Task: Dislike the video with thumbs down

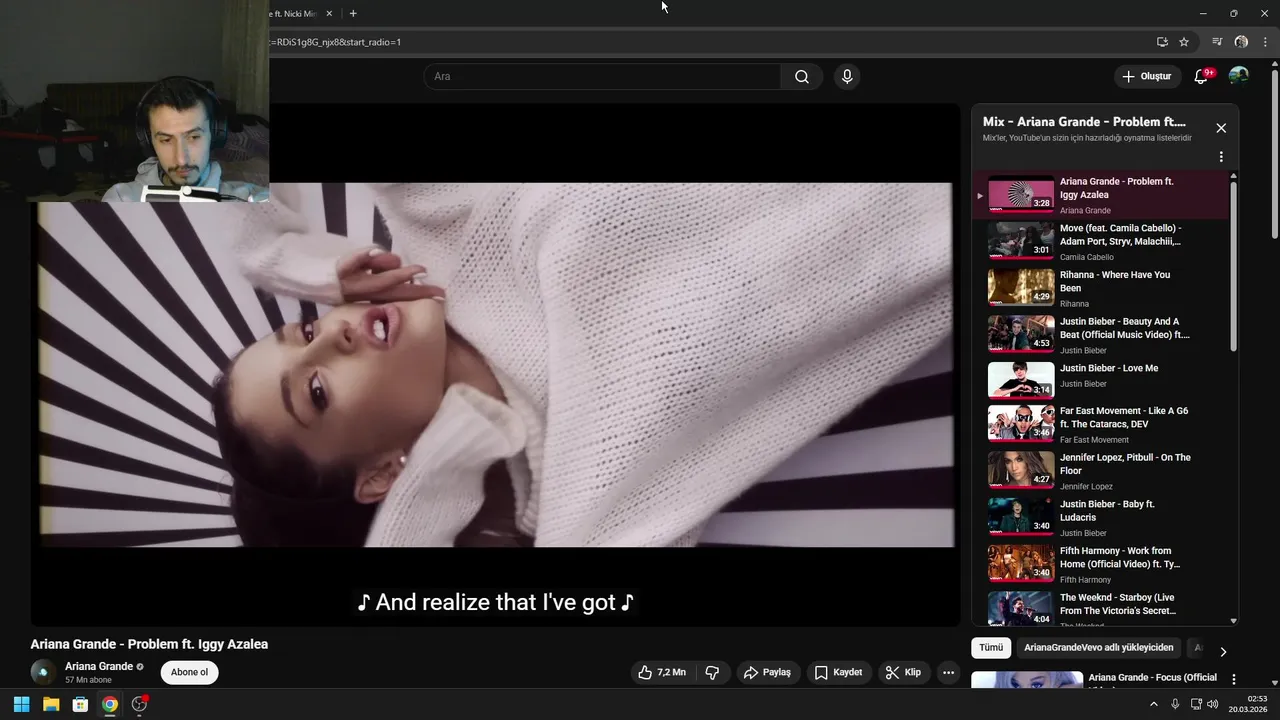Action: [x=712, y=673]
